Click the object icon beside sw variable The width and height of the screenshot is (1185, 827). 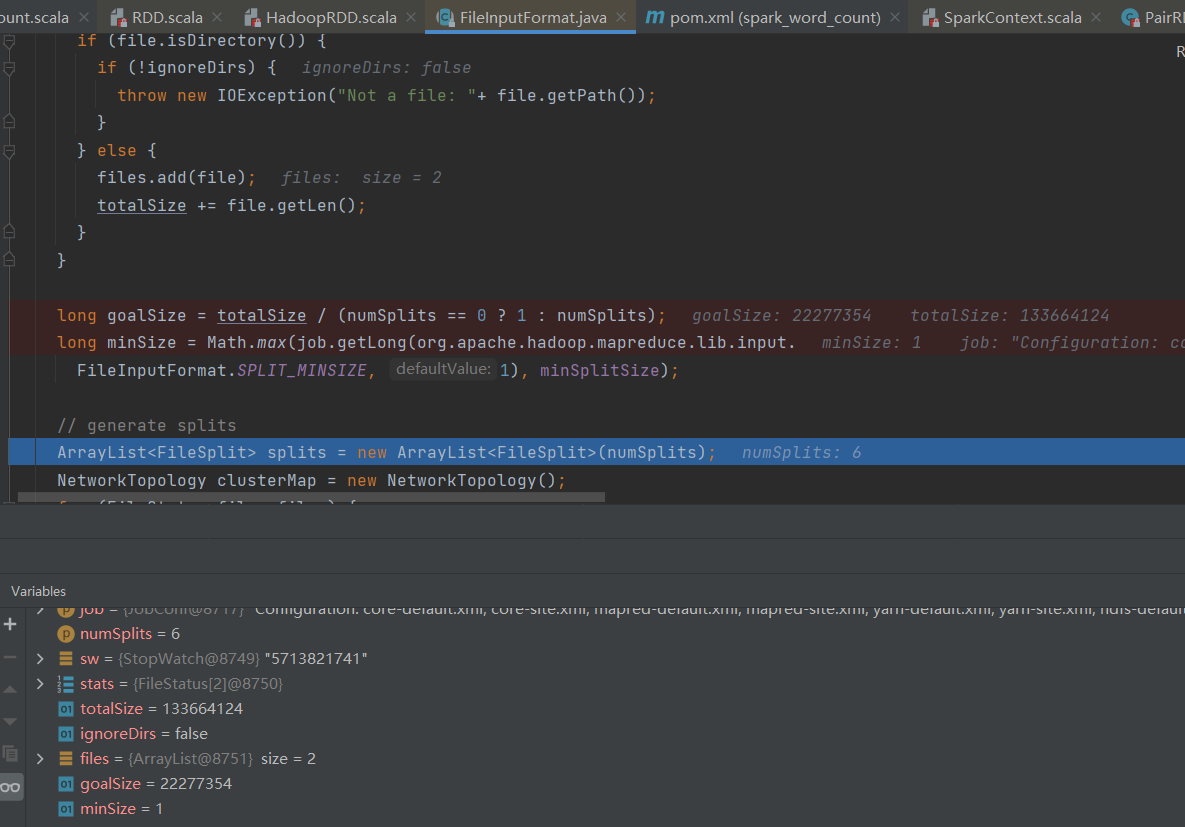[x=66, y=658]
